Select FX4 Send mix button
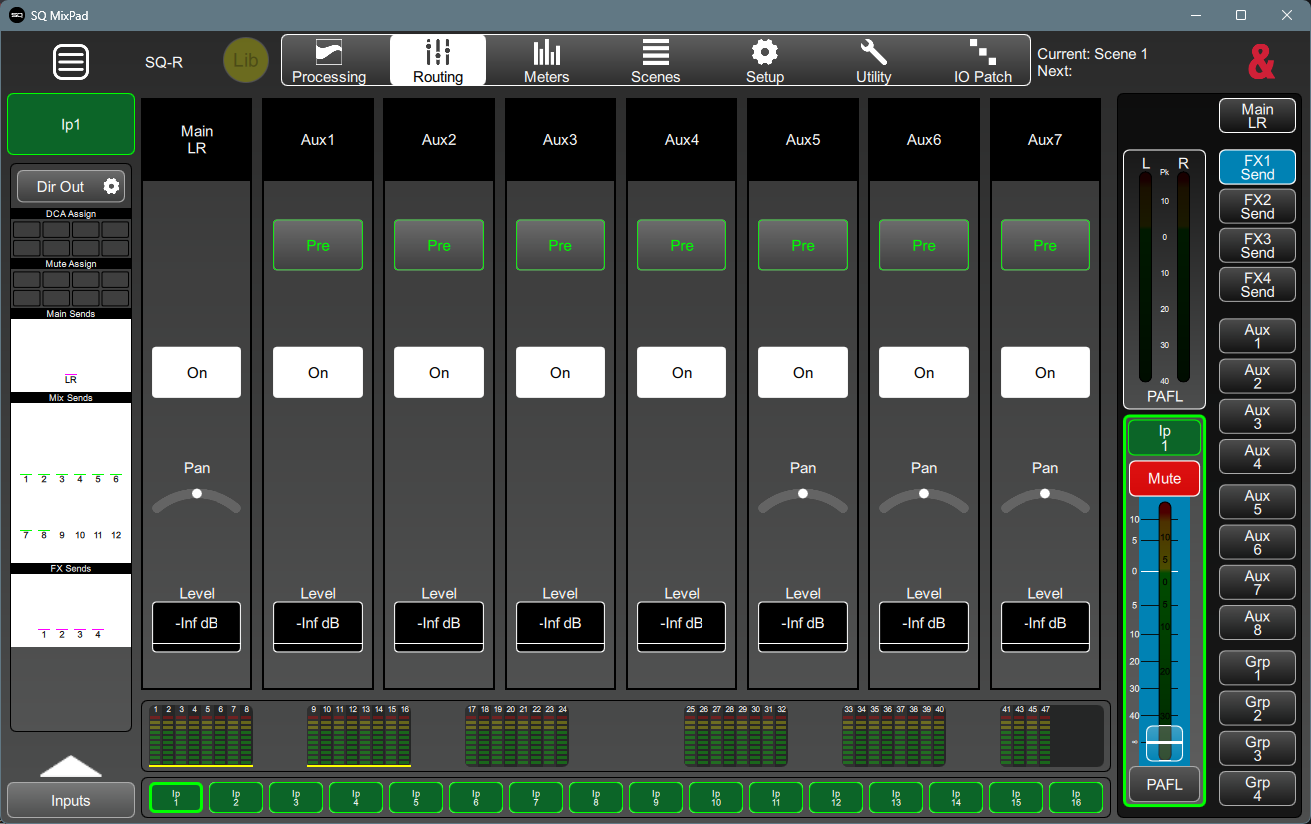The width and height of the screenshot is (1311, 824). point(1257,284)
